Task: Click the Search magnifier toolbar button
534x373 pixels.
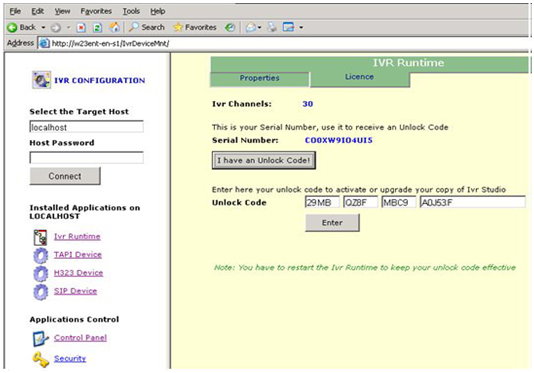Action: tap(146, 27)
